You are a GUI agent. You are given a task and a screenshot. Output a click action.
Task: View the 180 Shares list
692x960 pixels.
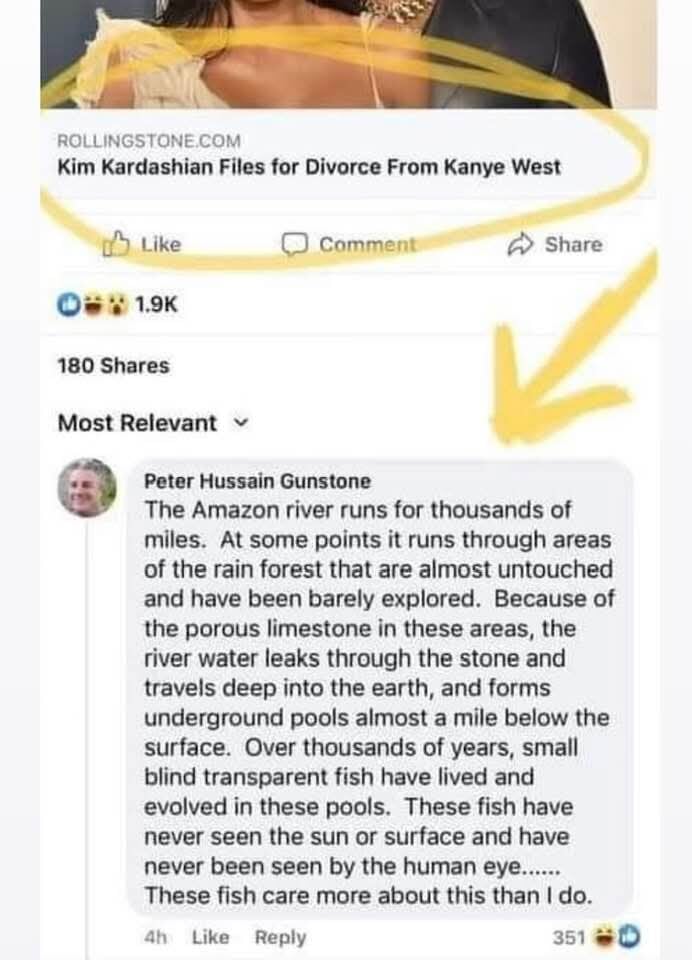point(113,366)
